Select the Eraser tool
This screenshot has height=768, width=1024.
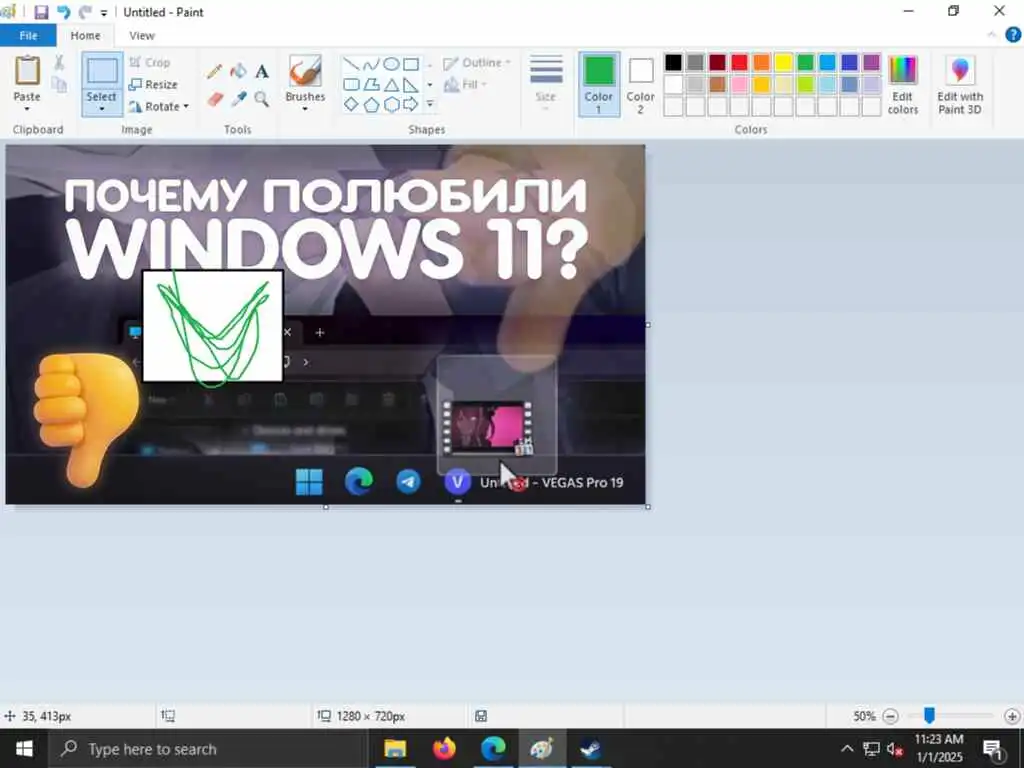click(x=215, y=99)
